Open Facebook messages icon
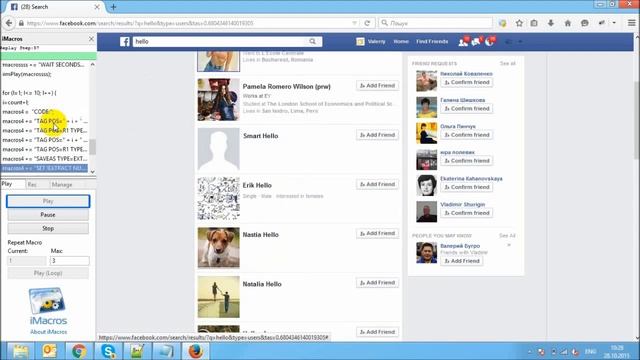 476,41
